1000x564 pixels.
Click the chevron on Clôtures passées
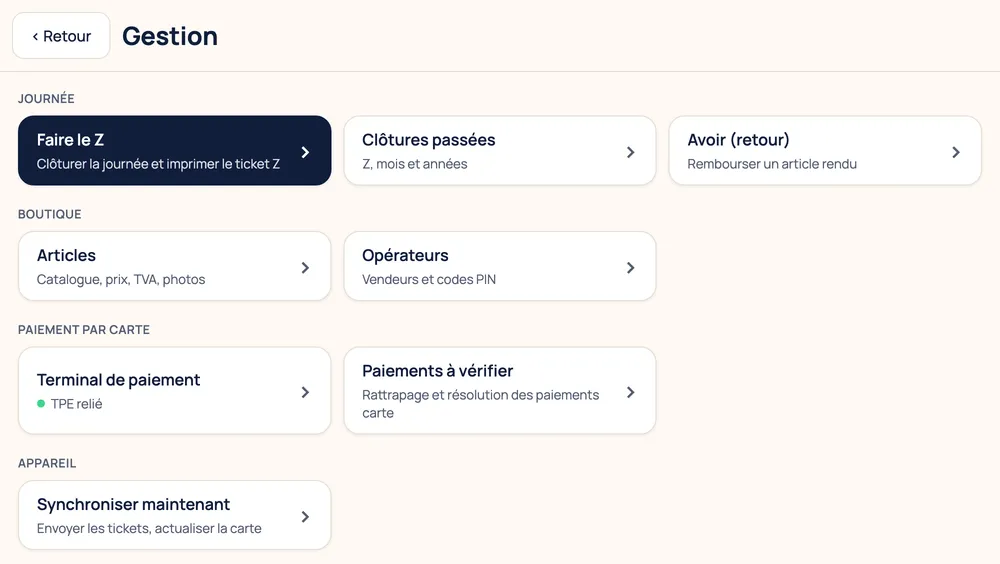pyautogui.click(x=630, y=152)
